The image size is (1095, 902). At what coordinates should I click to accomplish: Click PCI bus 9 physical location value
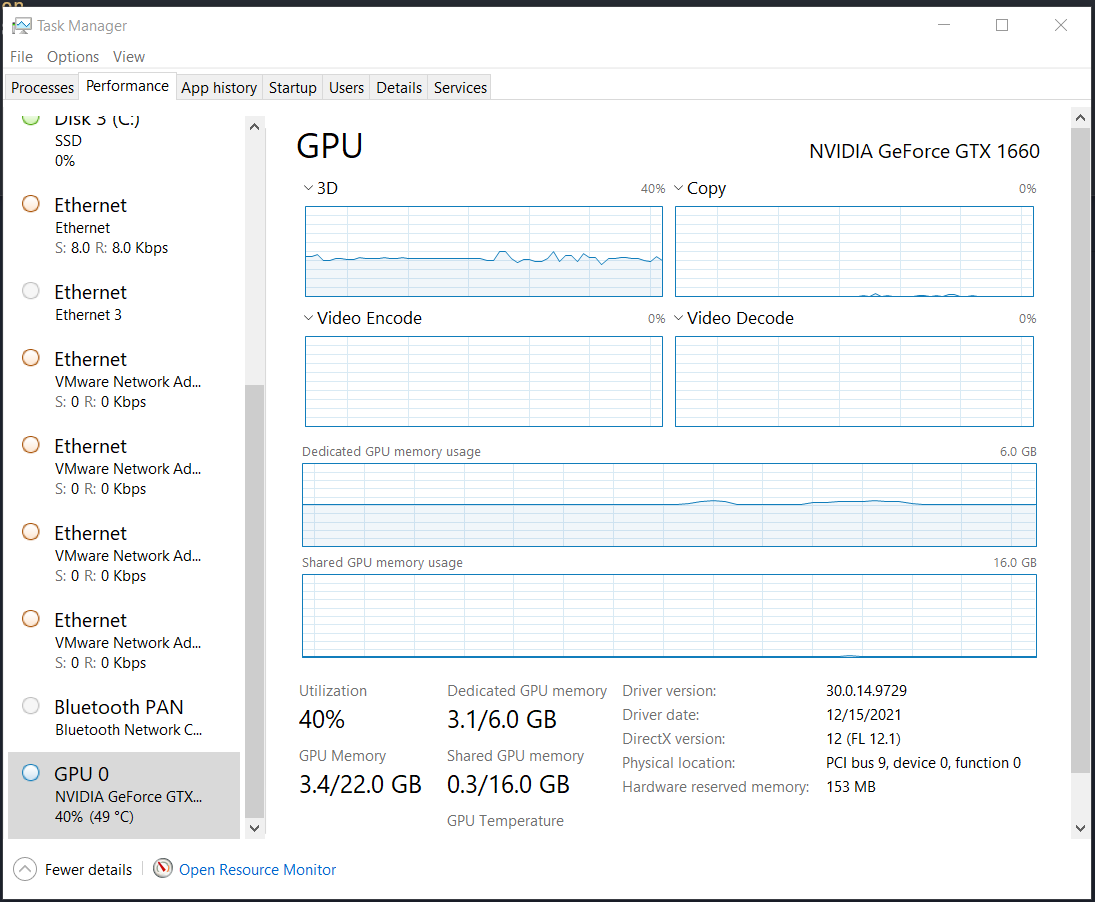923,762
